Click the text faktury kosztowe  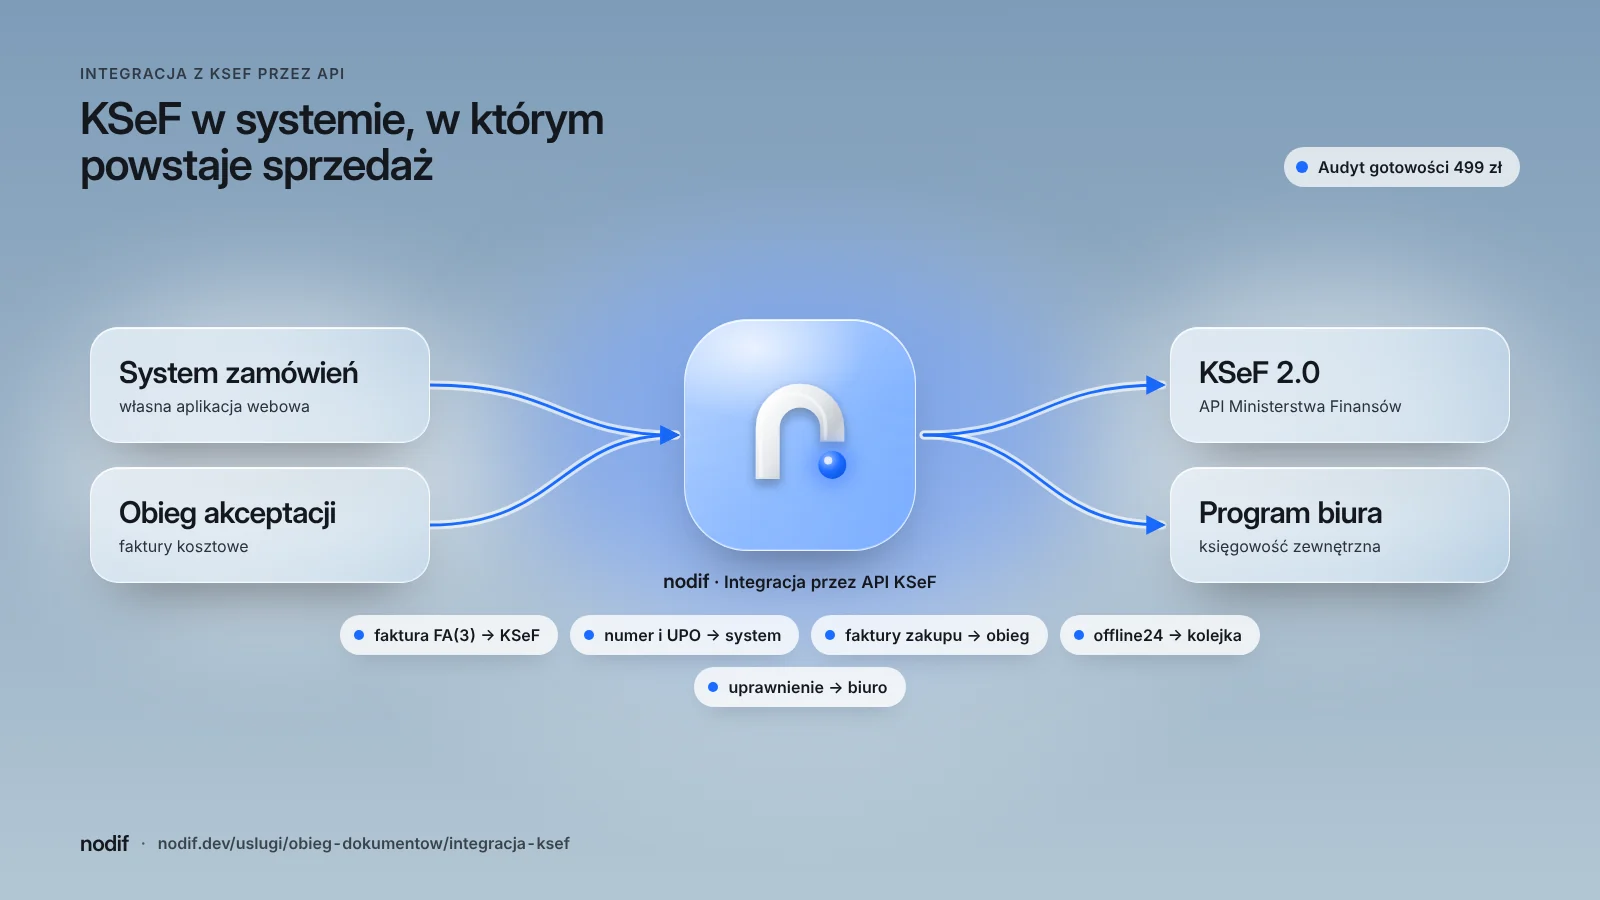click(x=184, y=546)
